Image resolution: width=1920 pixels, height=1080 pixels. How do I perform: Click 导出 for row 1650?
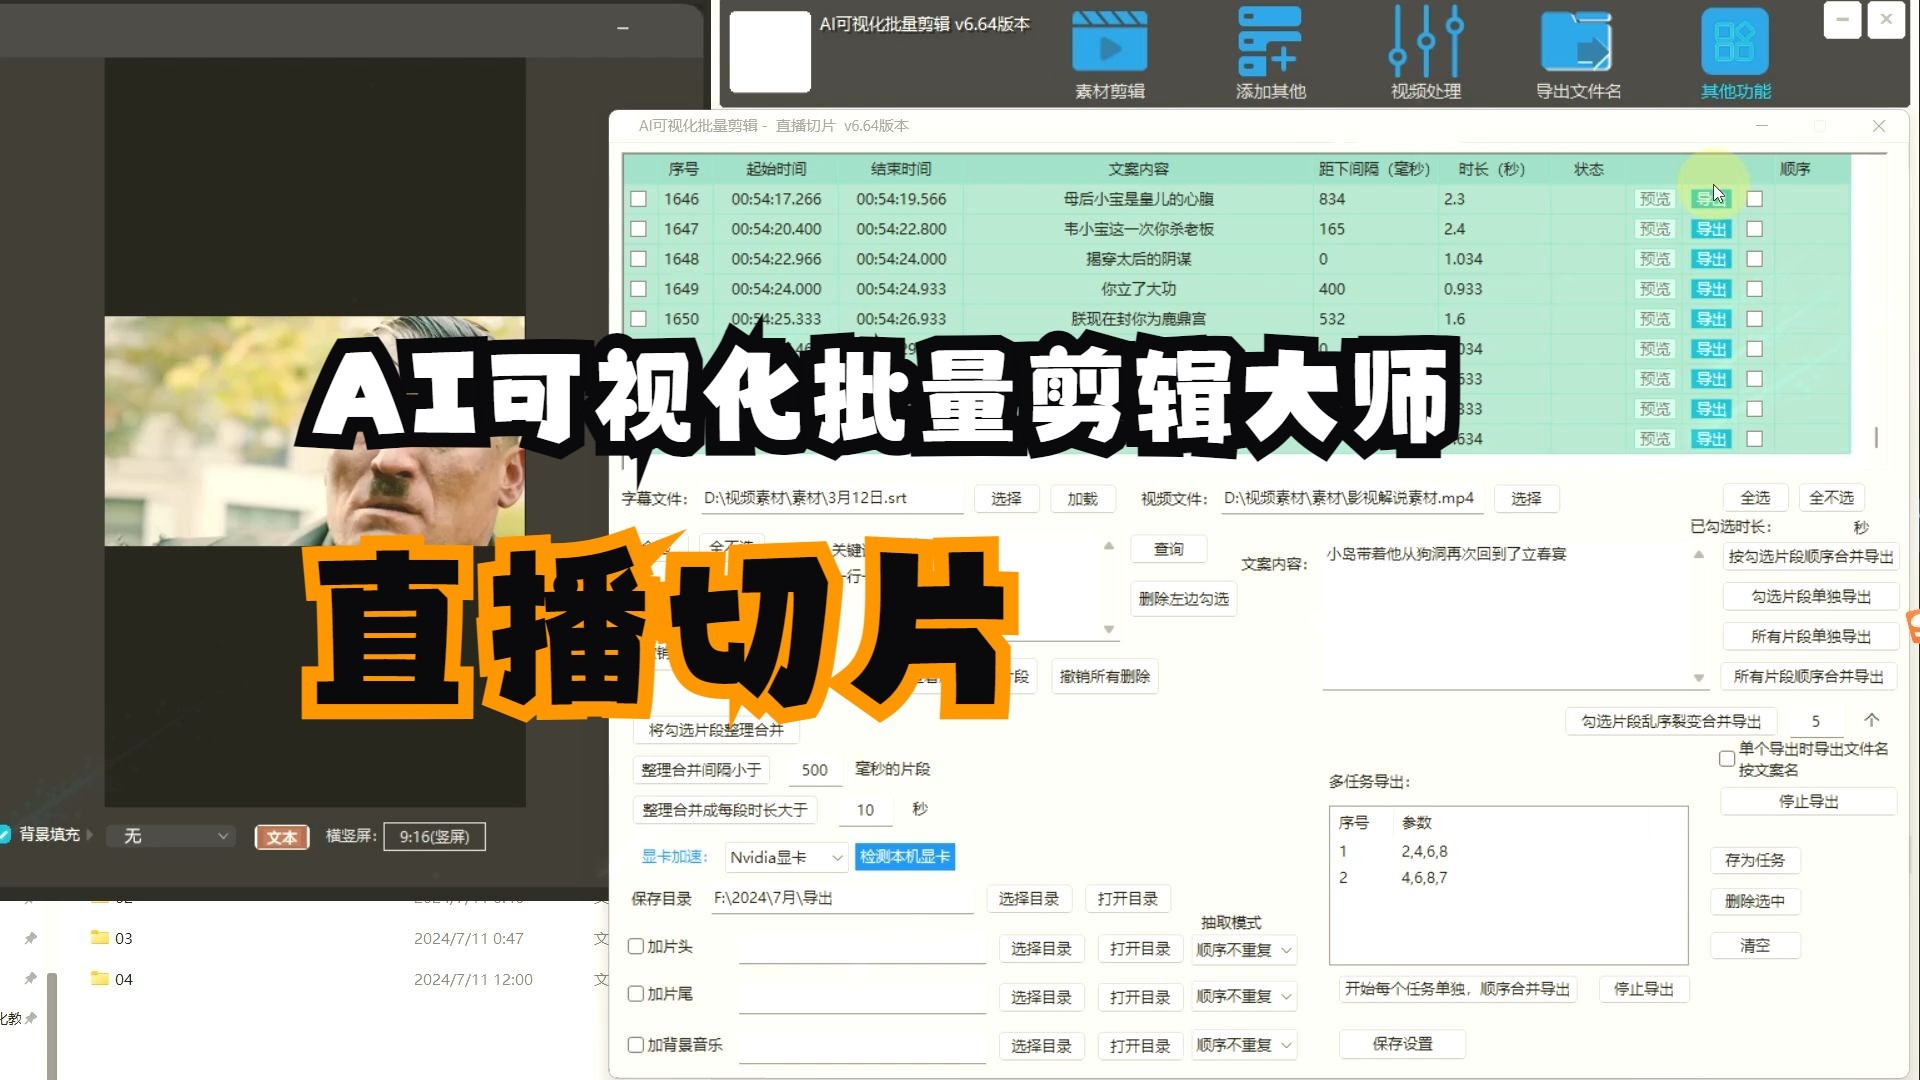click(1711, 319)
